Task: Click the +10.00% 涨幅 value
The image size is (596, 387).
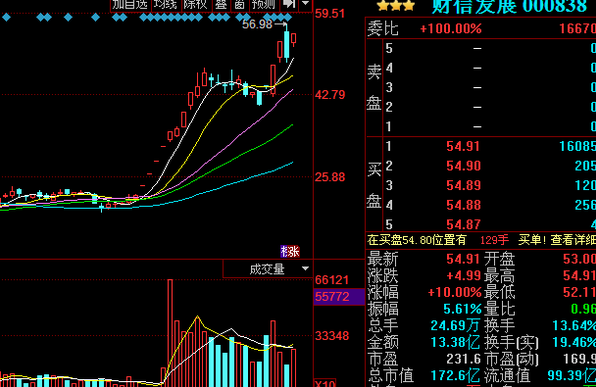Action: pos(455,292)
